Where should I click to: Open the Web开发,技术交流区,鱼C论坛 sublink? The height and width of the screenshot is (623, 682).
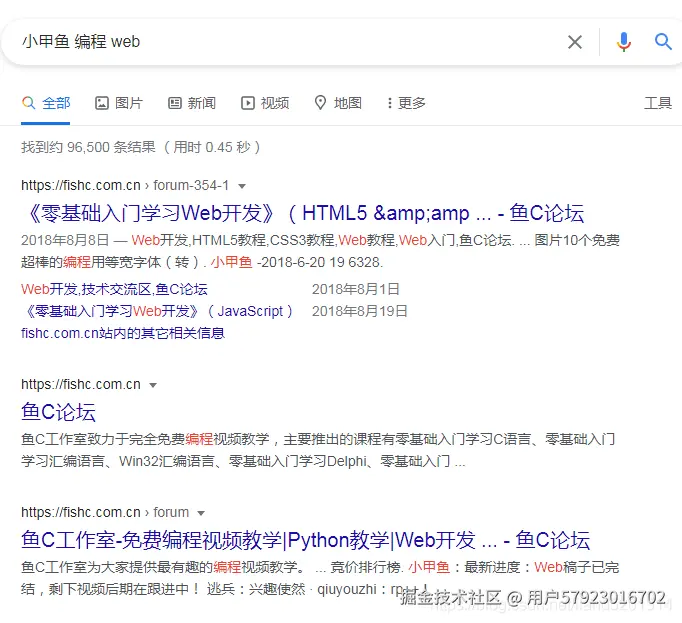114,289
